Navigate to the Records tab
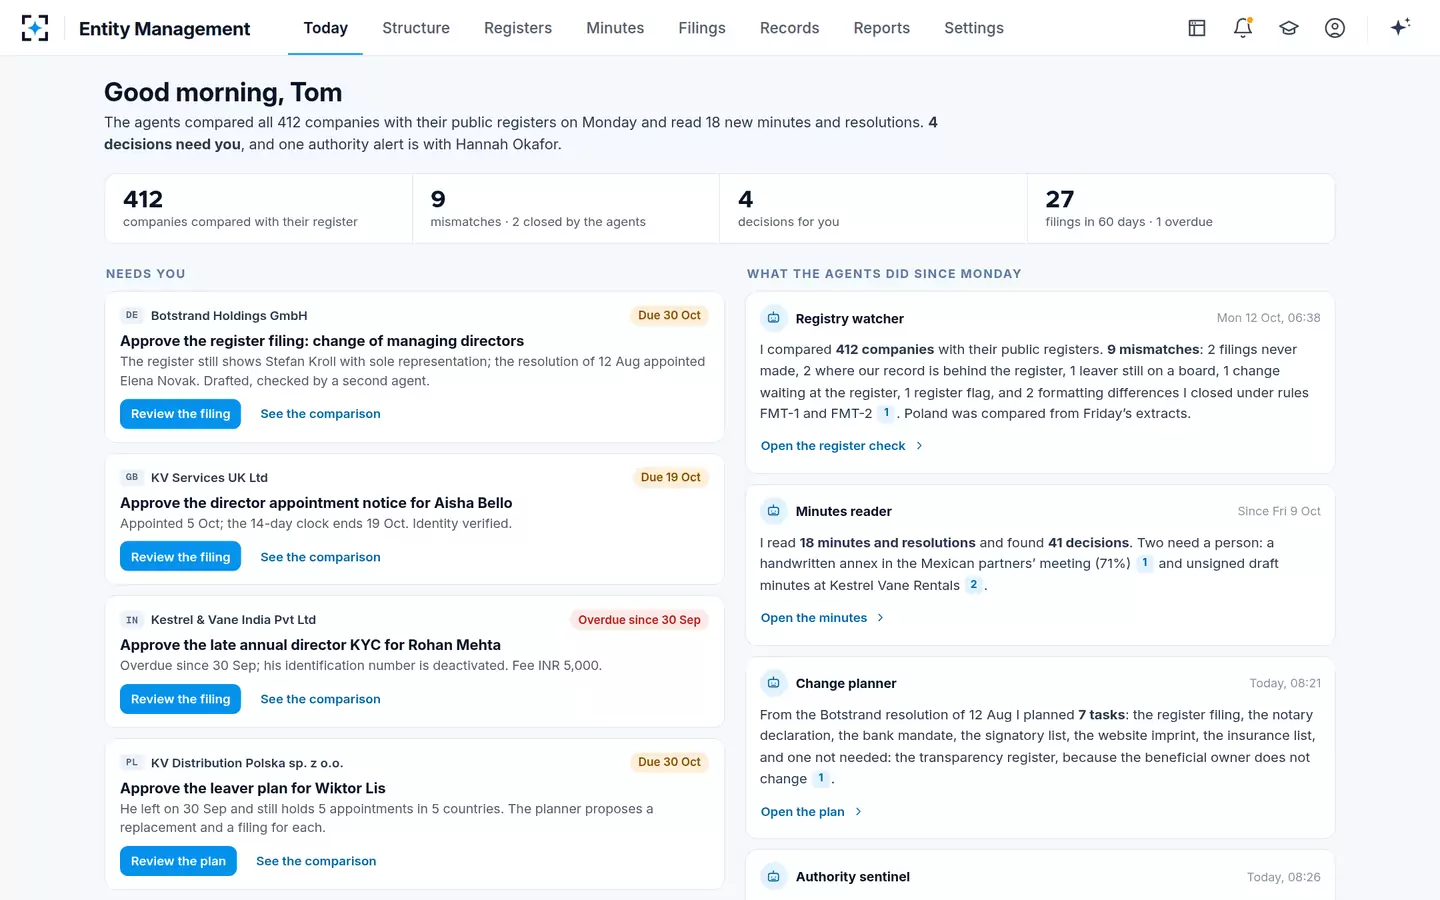The image size is (1440, 900). click(790, 28)
